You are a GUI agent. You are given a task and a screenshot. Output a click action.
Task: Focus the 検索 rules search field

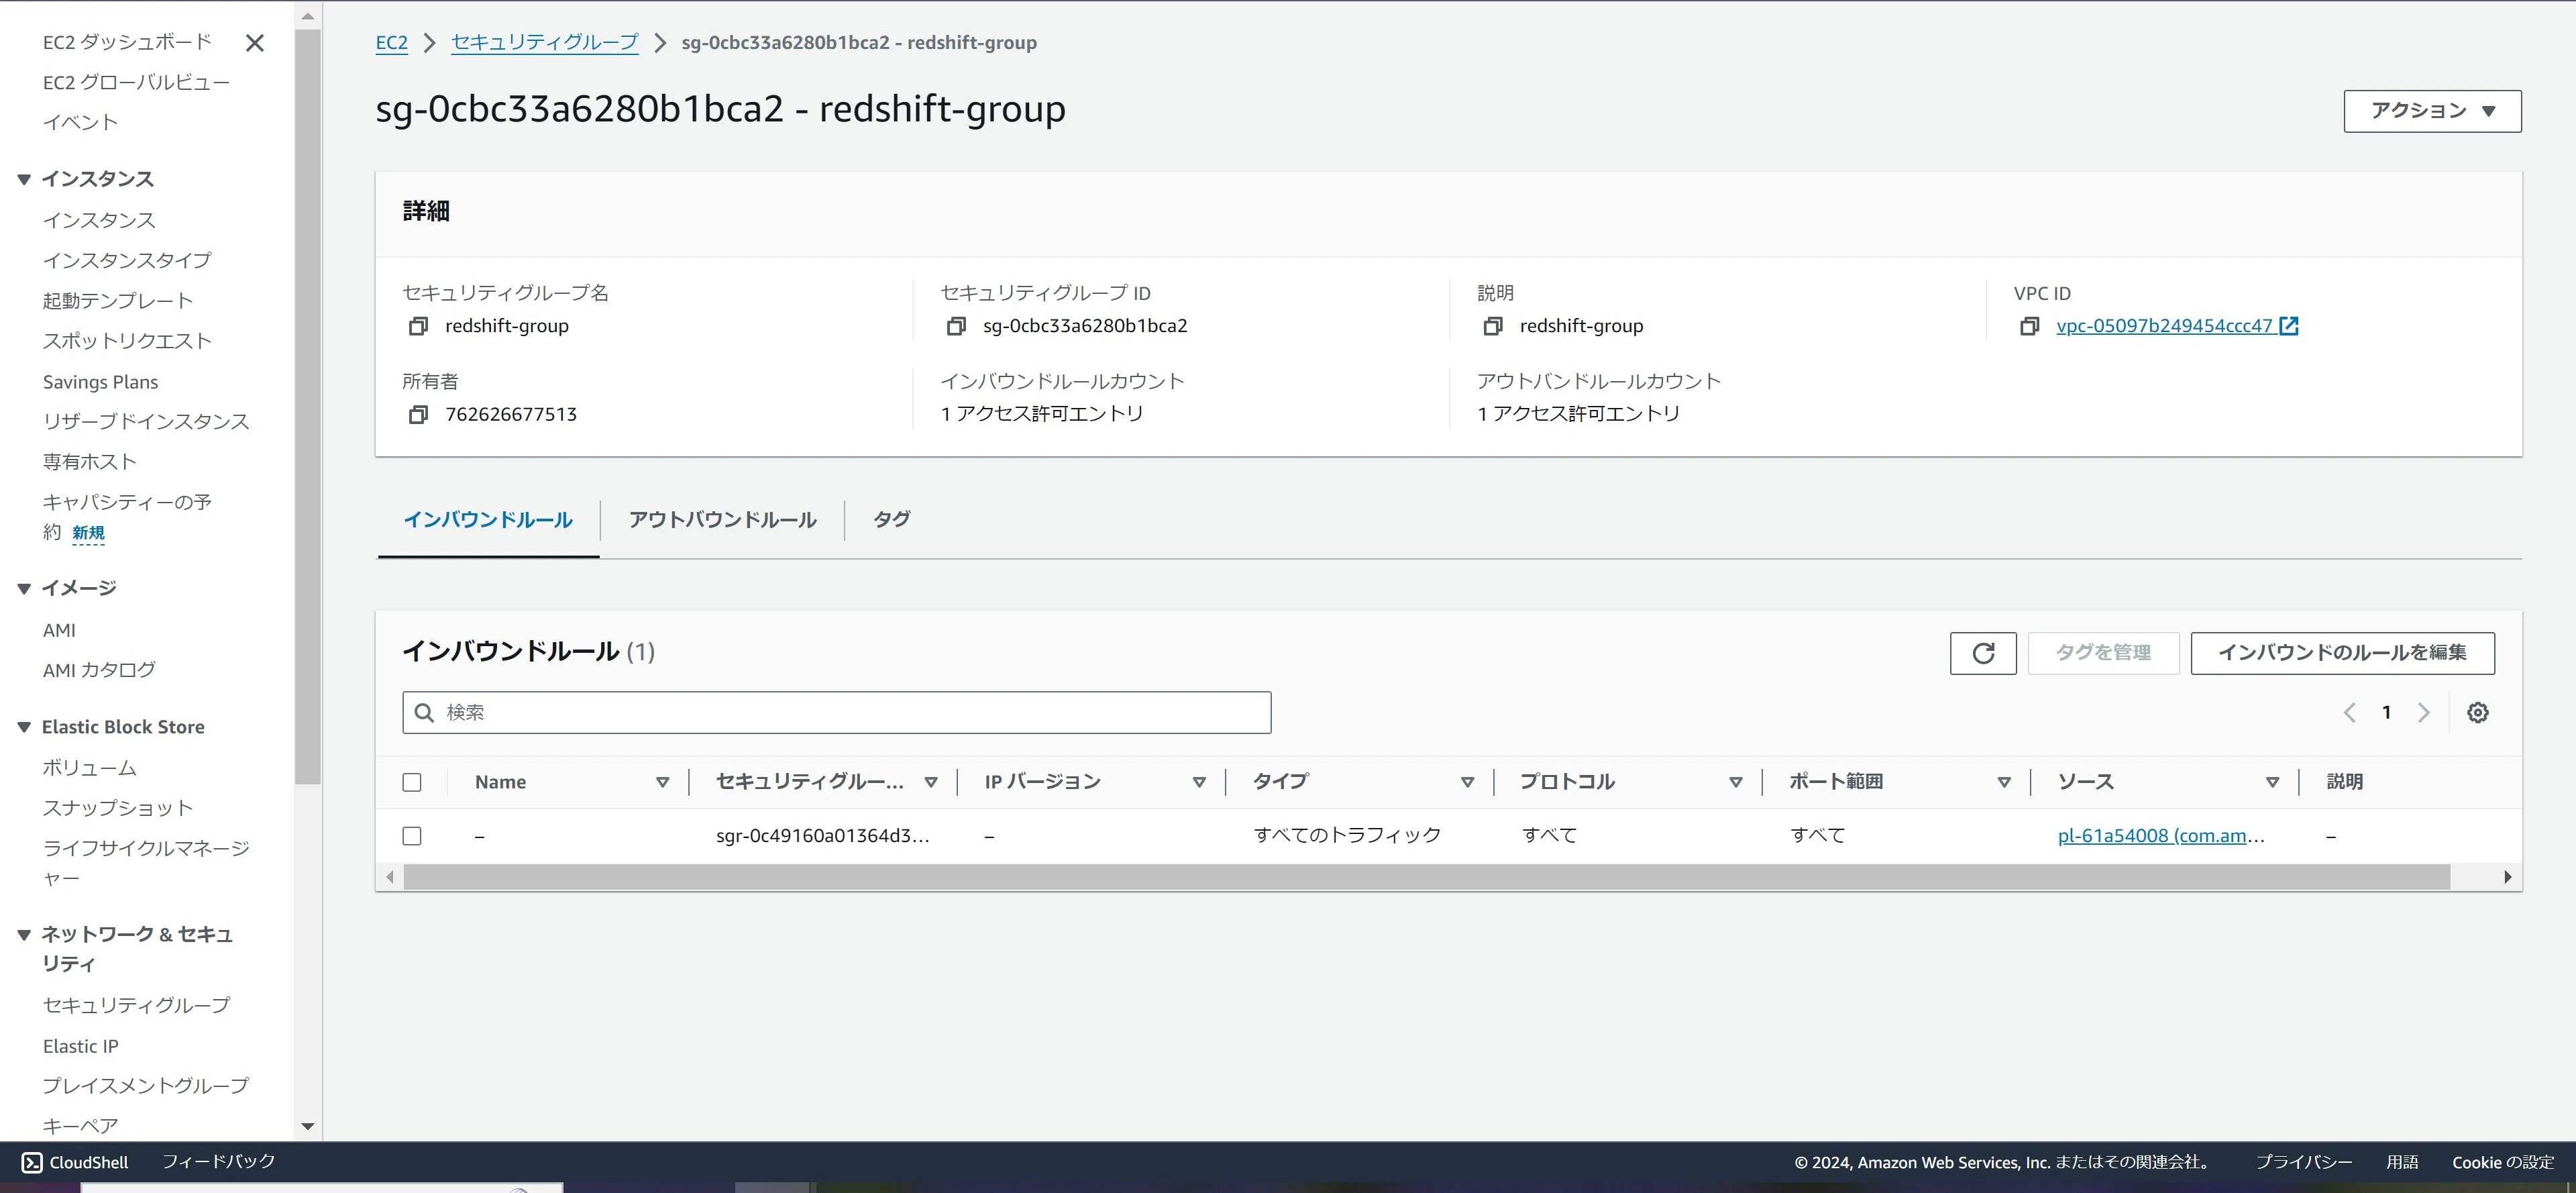click(x=836, y=713)
